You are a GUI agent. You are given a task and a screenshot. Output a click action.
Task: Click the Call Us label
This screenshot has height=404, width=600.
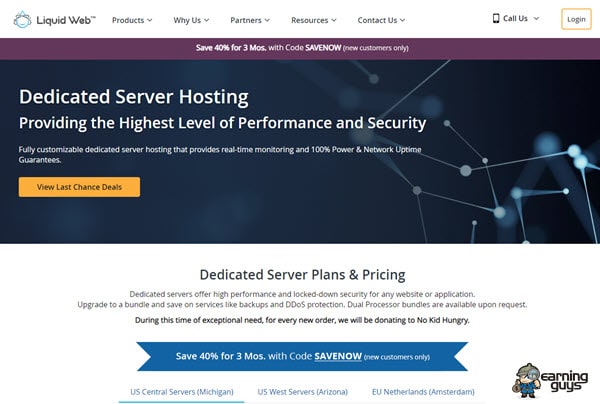(x=515, y=18)
